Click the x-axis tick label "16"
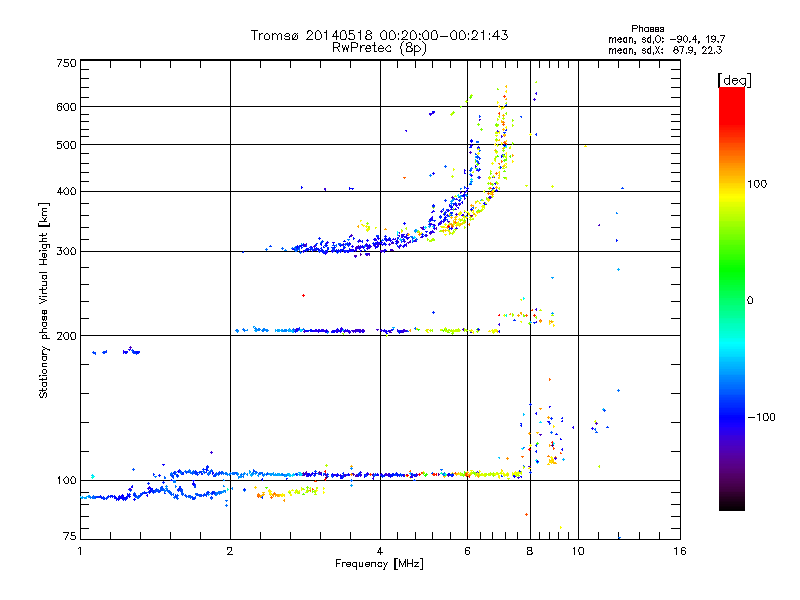Image resolution: width=800 pixels, height=600 pixels. 680,551
